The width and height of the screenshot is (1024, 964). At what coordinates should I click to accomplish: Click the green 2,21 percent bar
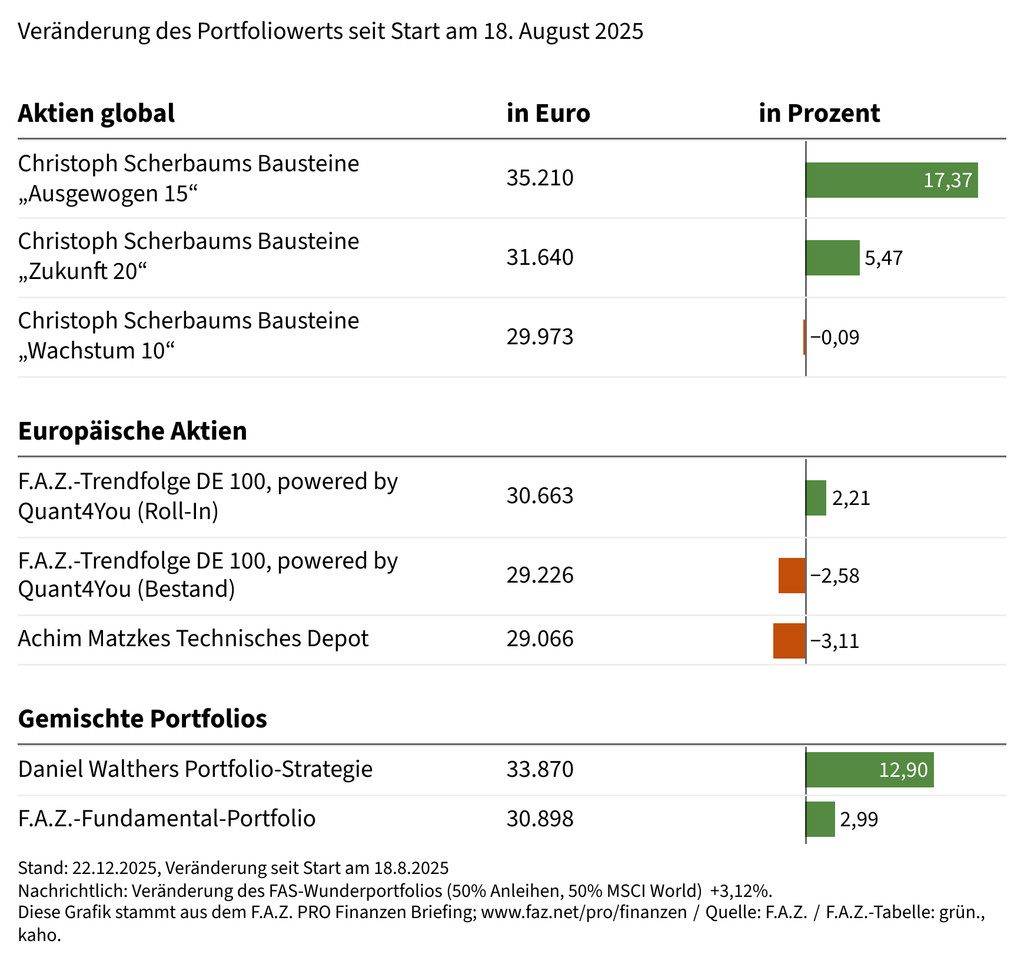(816, 497)
